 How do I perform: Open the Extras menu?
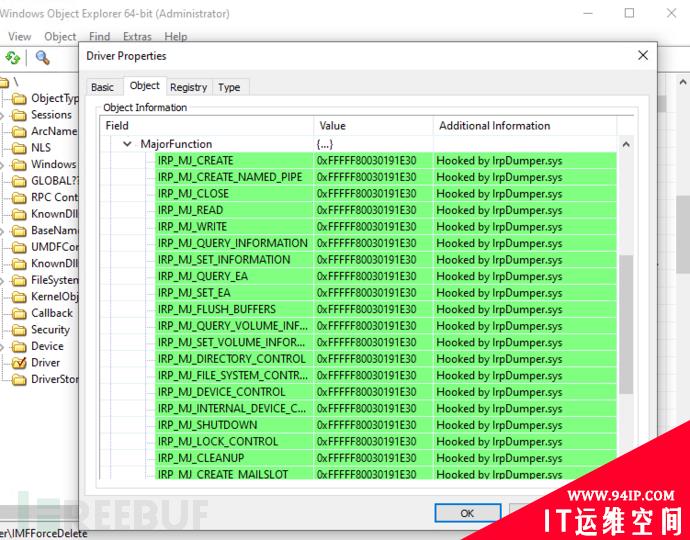(137, 37)
